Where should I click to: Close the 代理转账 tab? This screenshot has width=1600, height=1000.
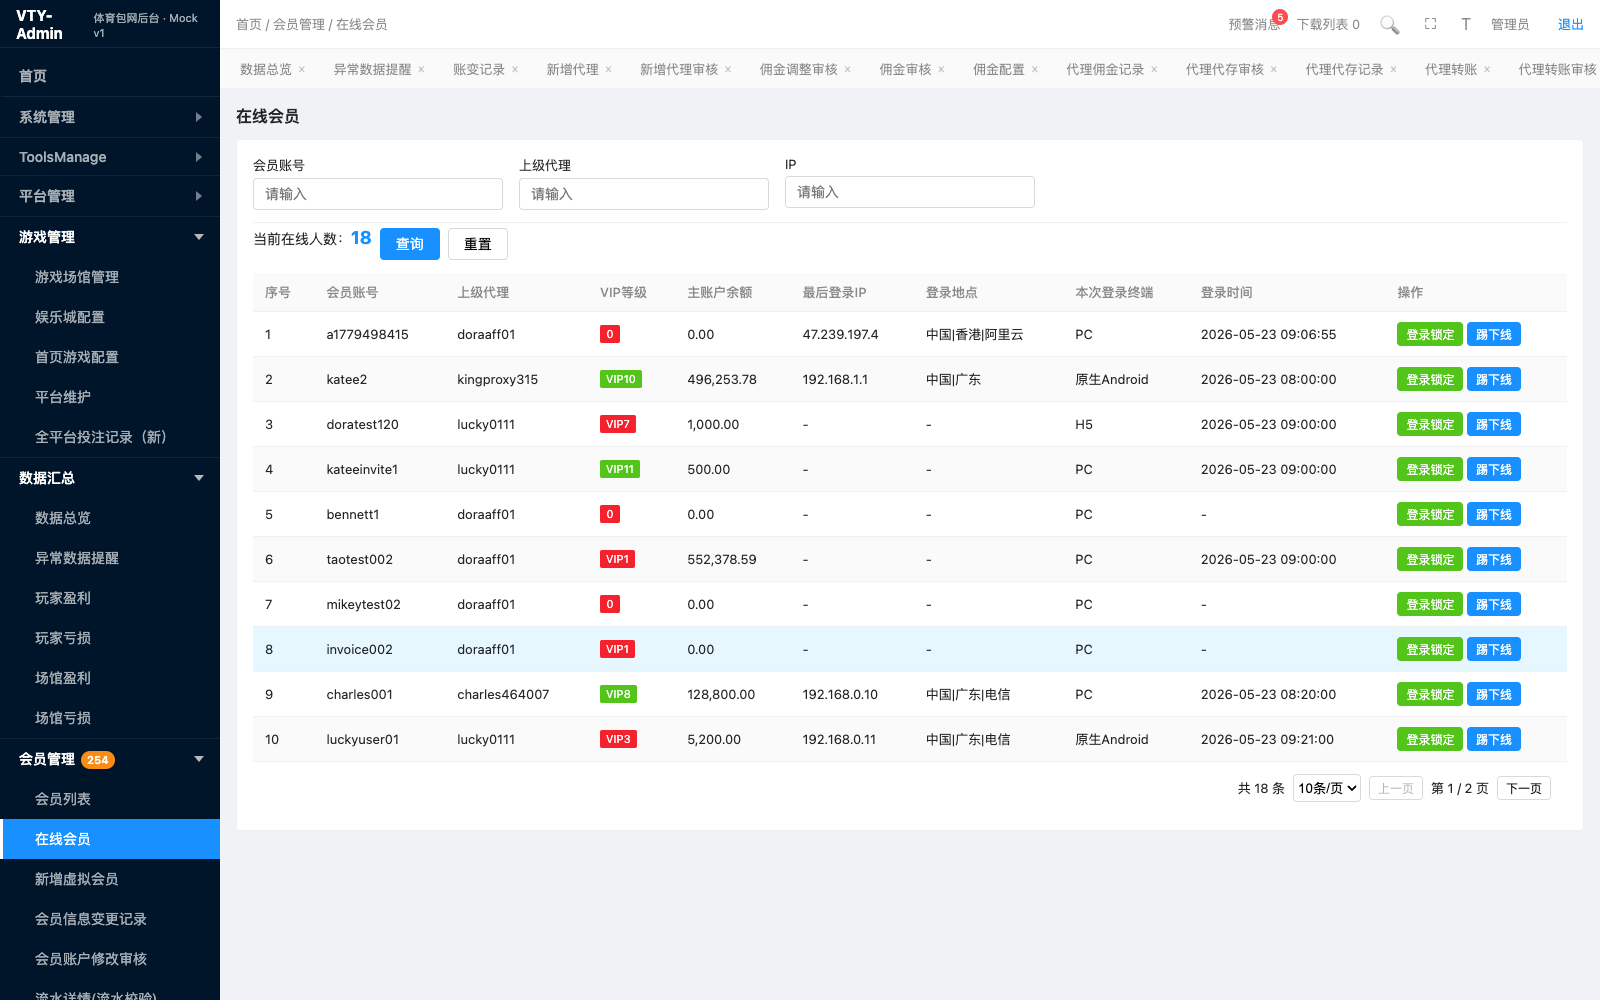[x=1487, y=69]
